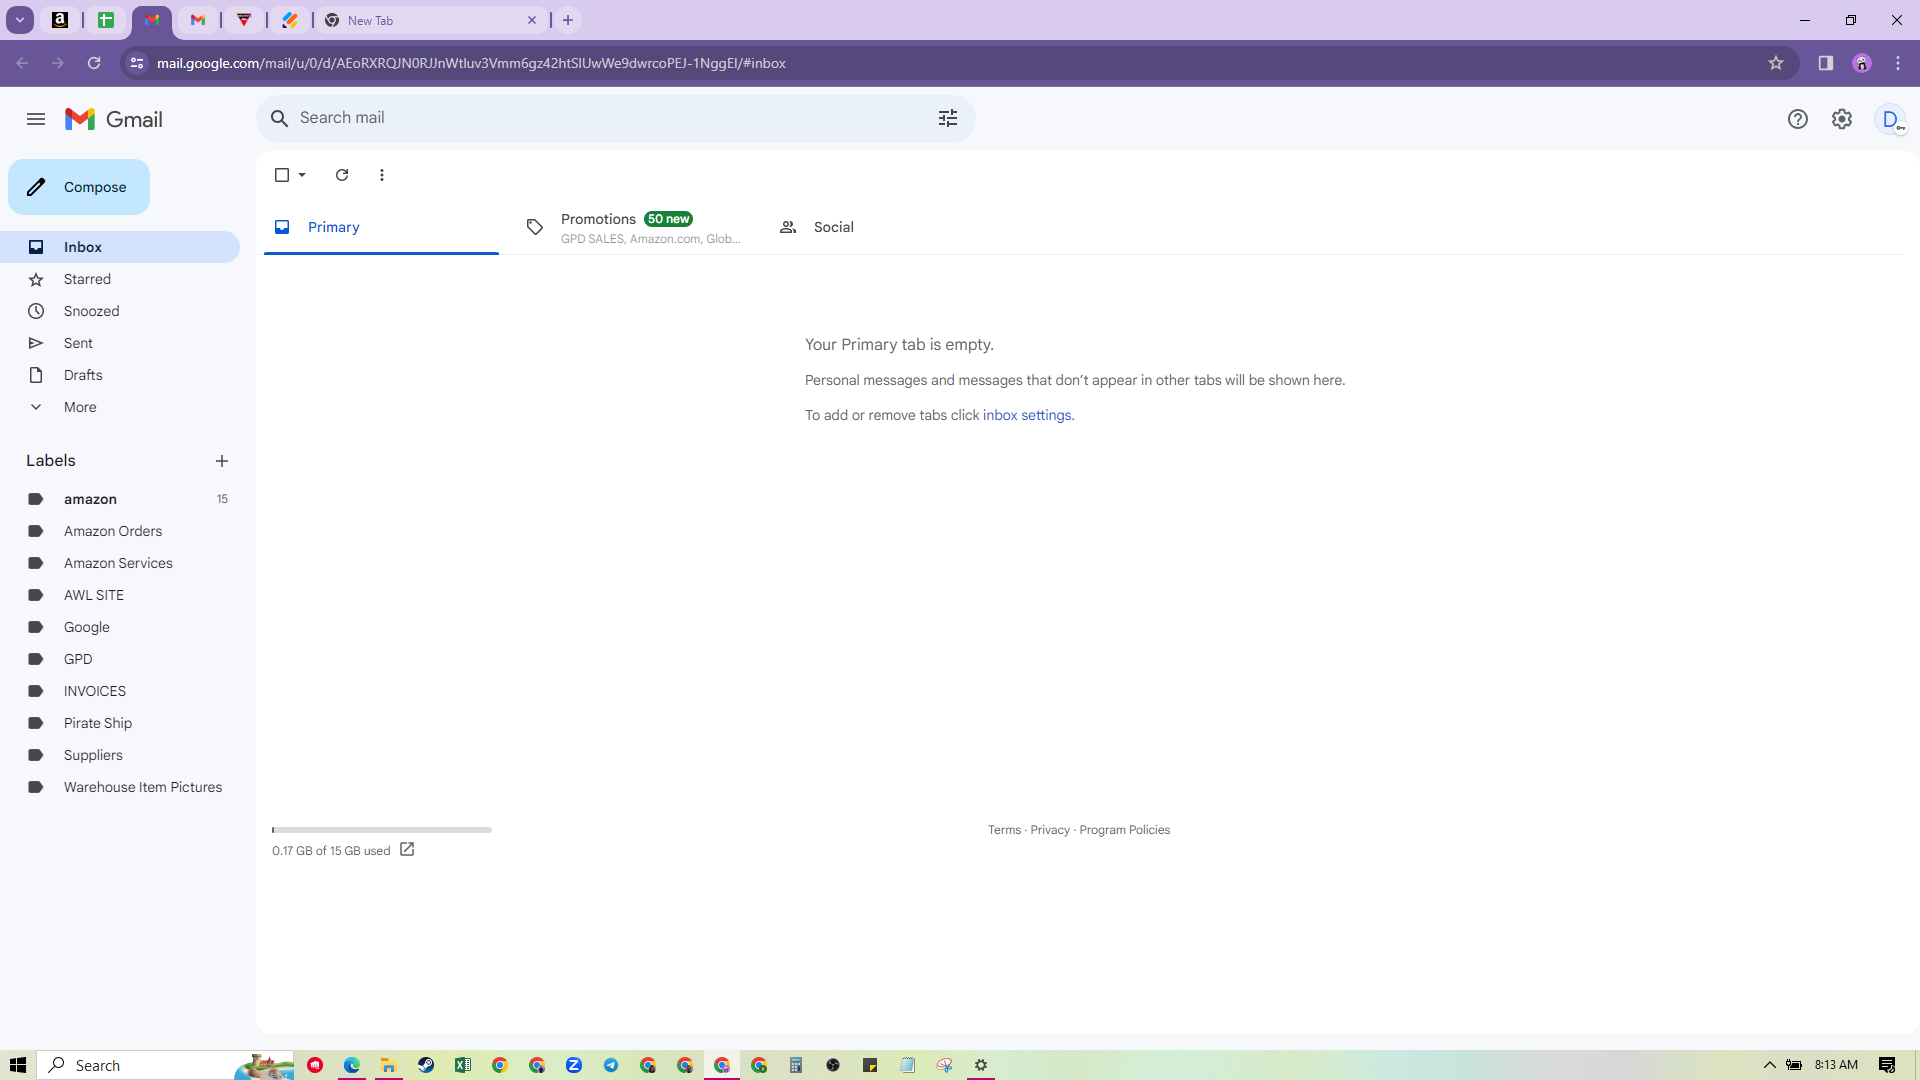Open the Snoozed folder
This screenshot has width=1920, height=1080.
[x=120, y=311]
